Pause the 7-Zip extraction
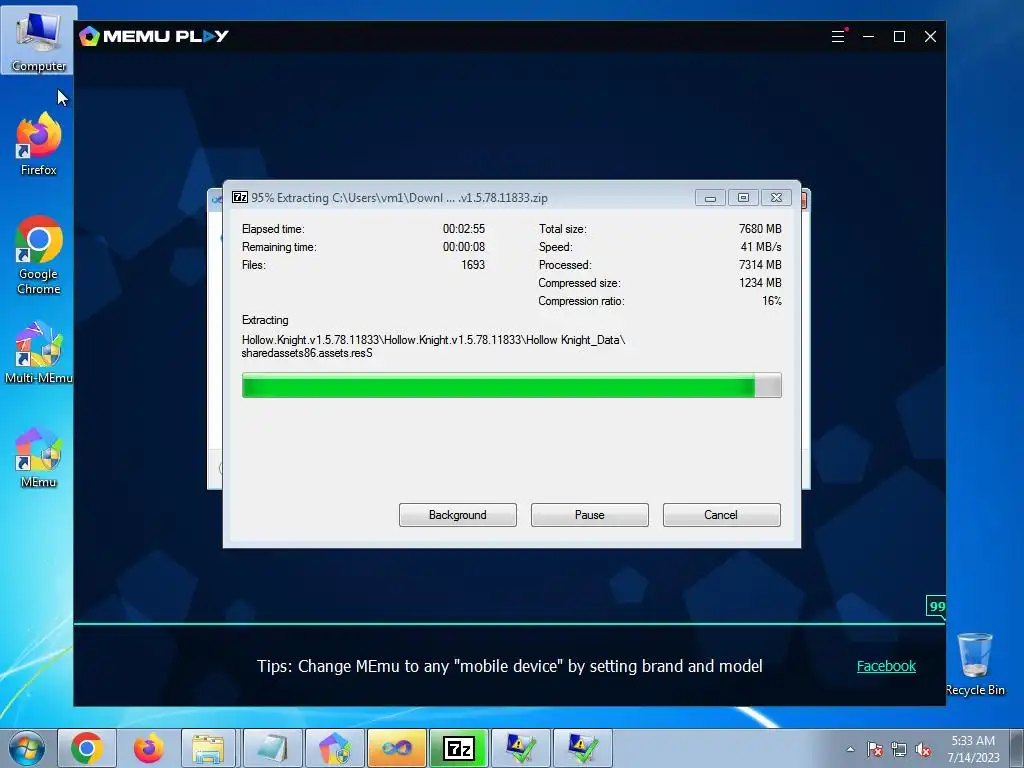 point(590,515)
